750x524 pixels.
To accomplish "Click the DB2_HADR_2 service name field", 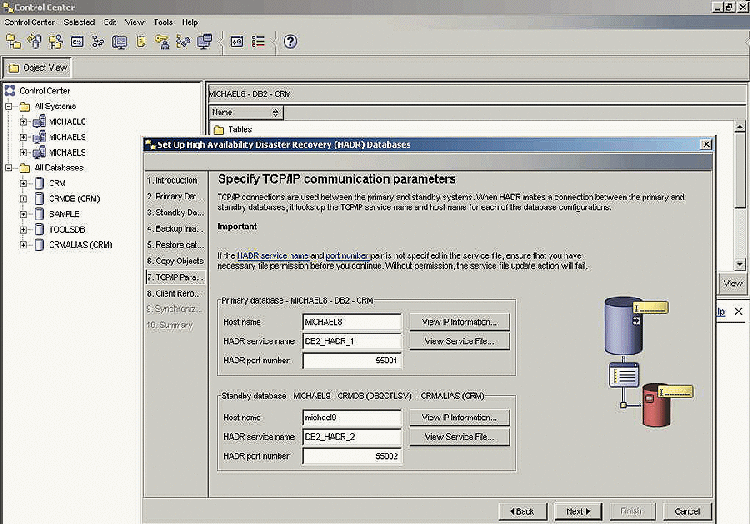I will click(x=352, y=437).
